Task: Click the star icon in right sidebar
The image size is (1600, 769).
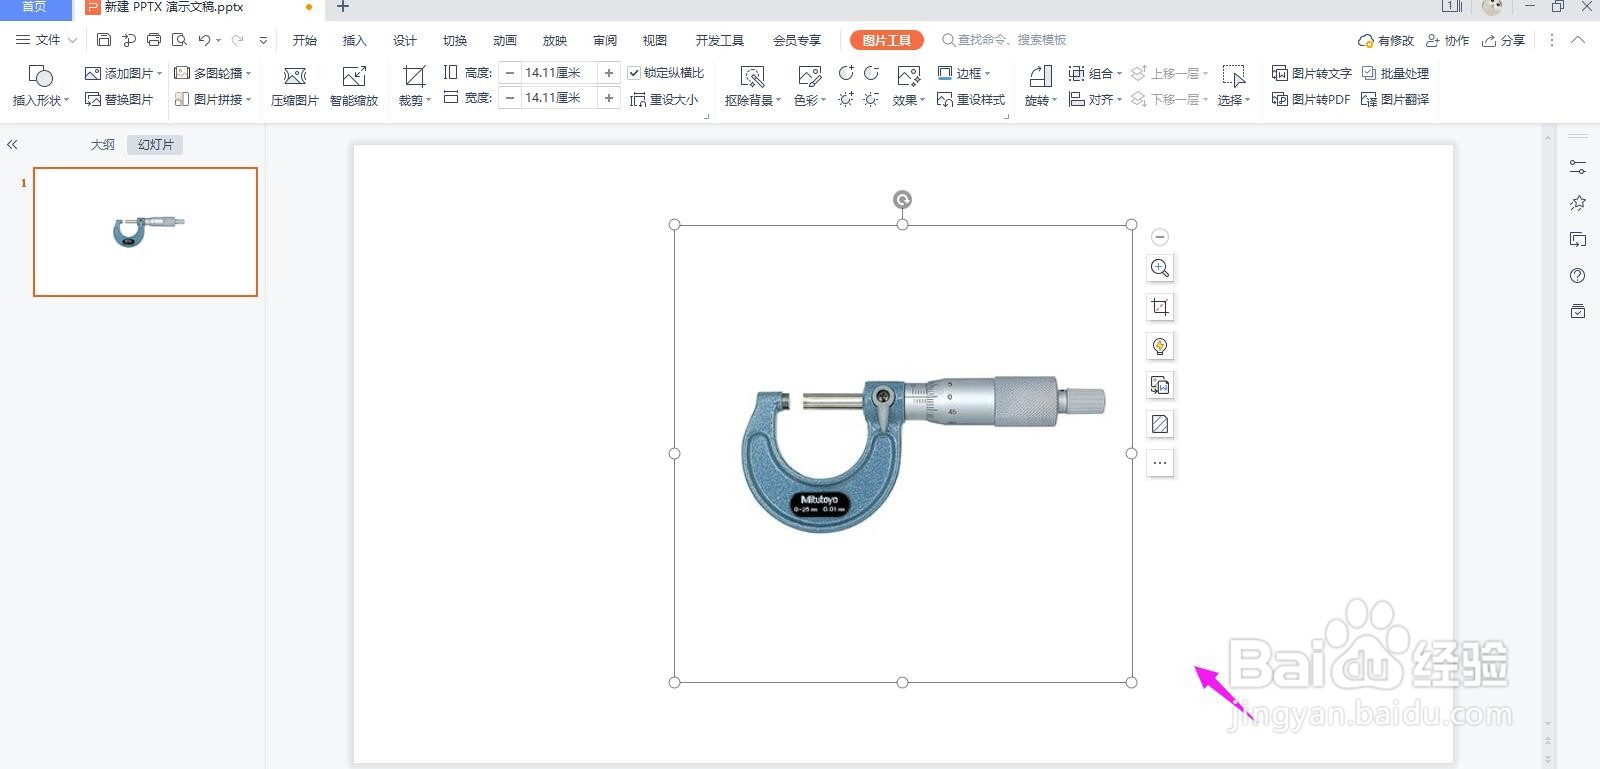Action: [1578, 203]
